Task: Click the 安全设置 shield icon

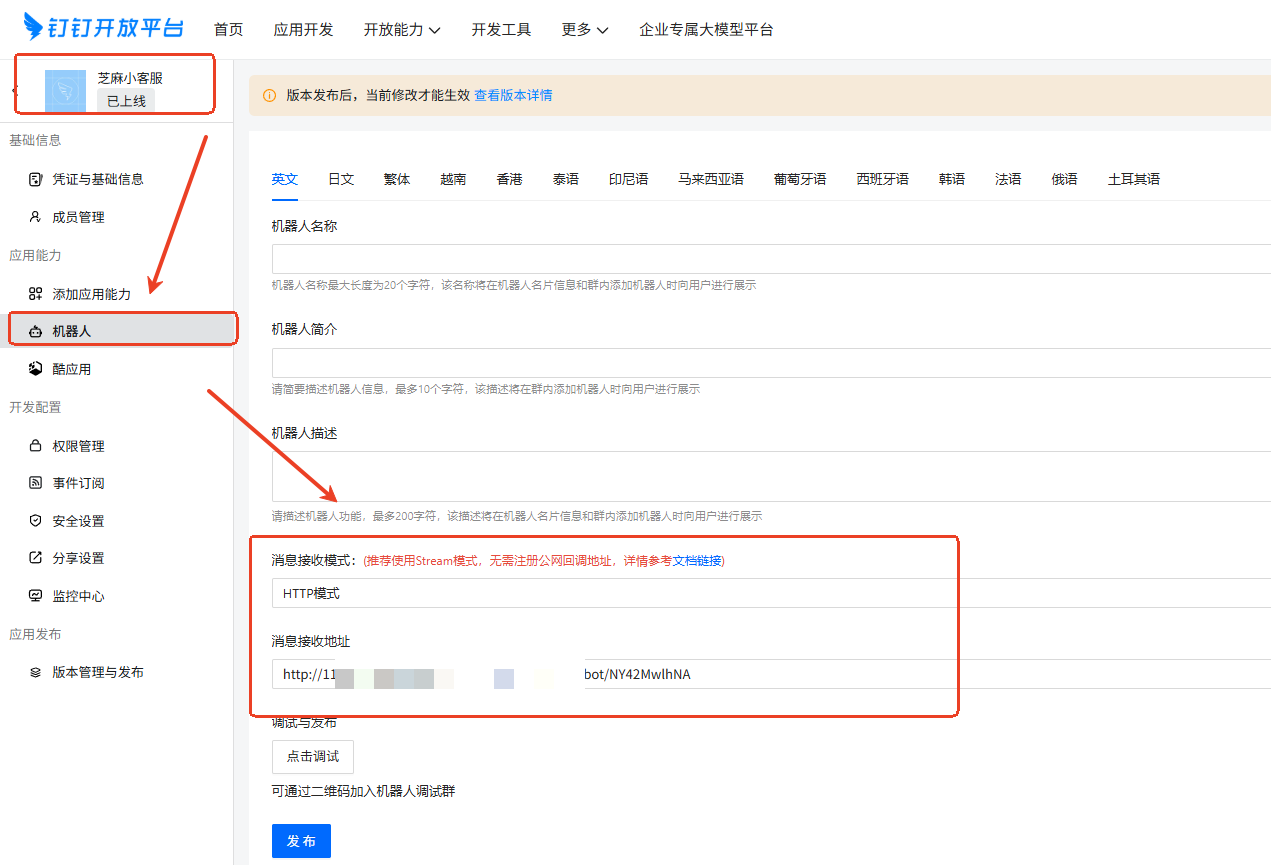Action: coord(36,521)
